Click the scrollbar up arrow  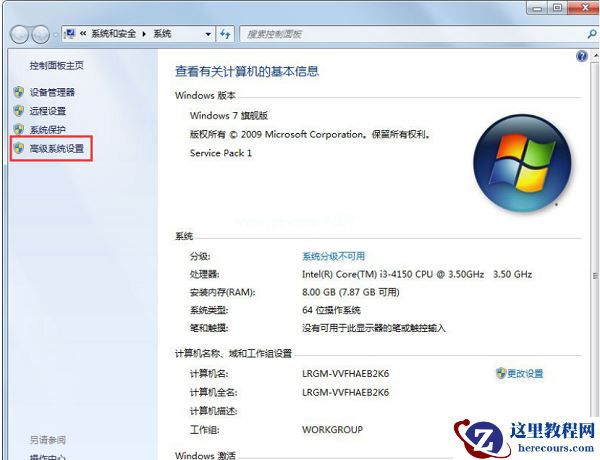[x=596, y=56]
